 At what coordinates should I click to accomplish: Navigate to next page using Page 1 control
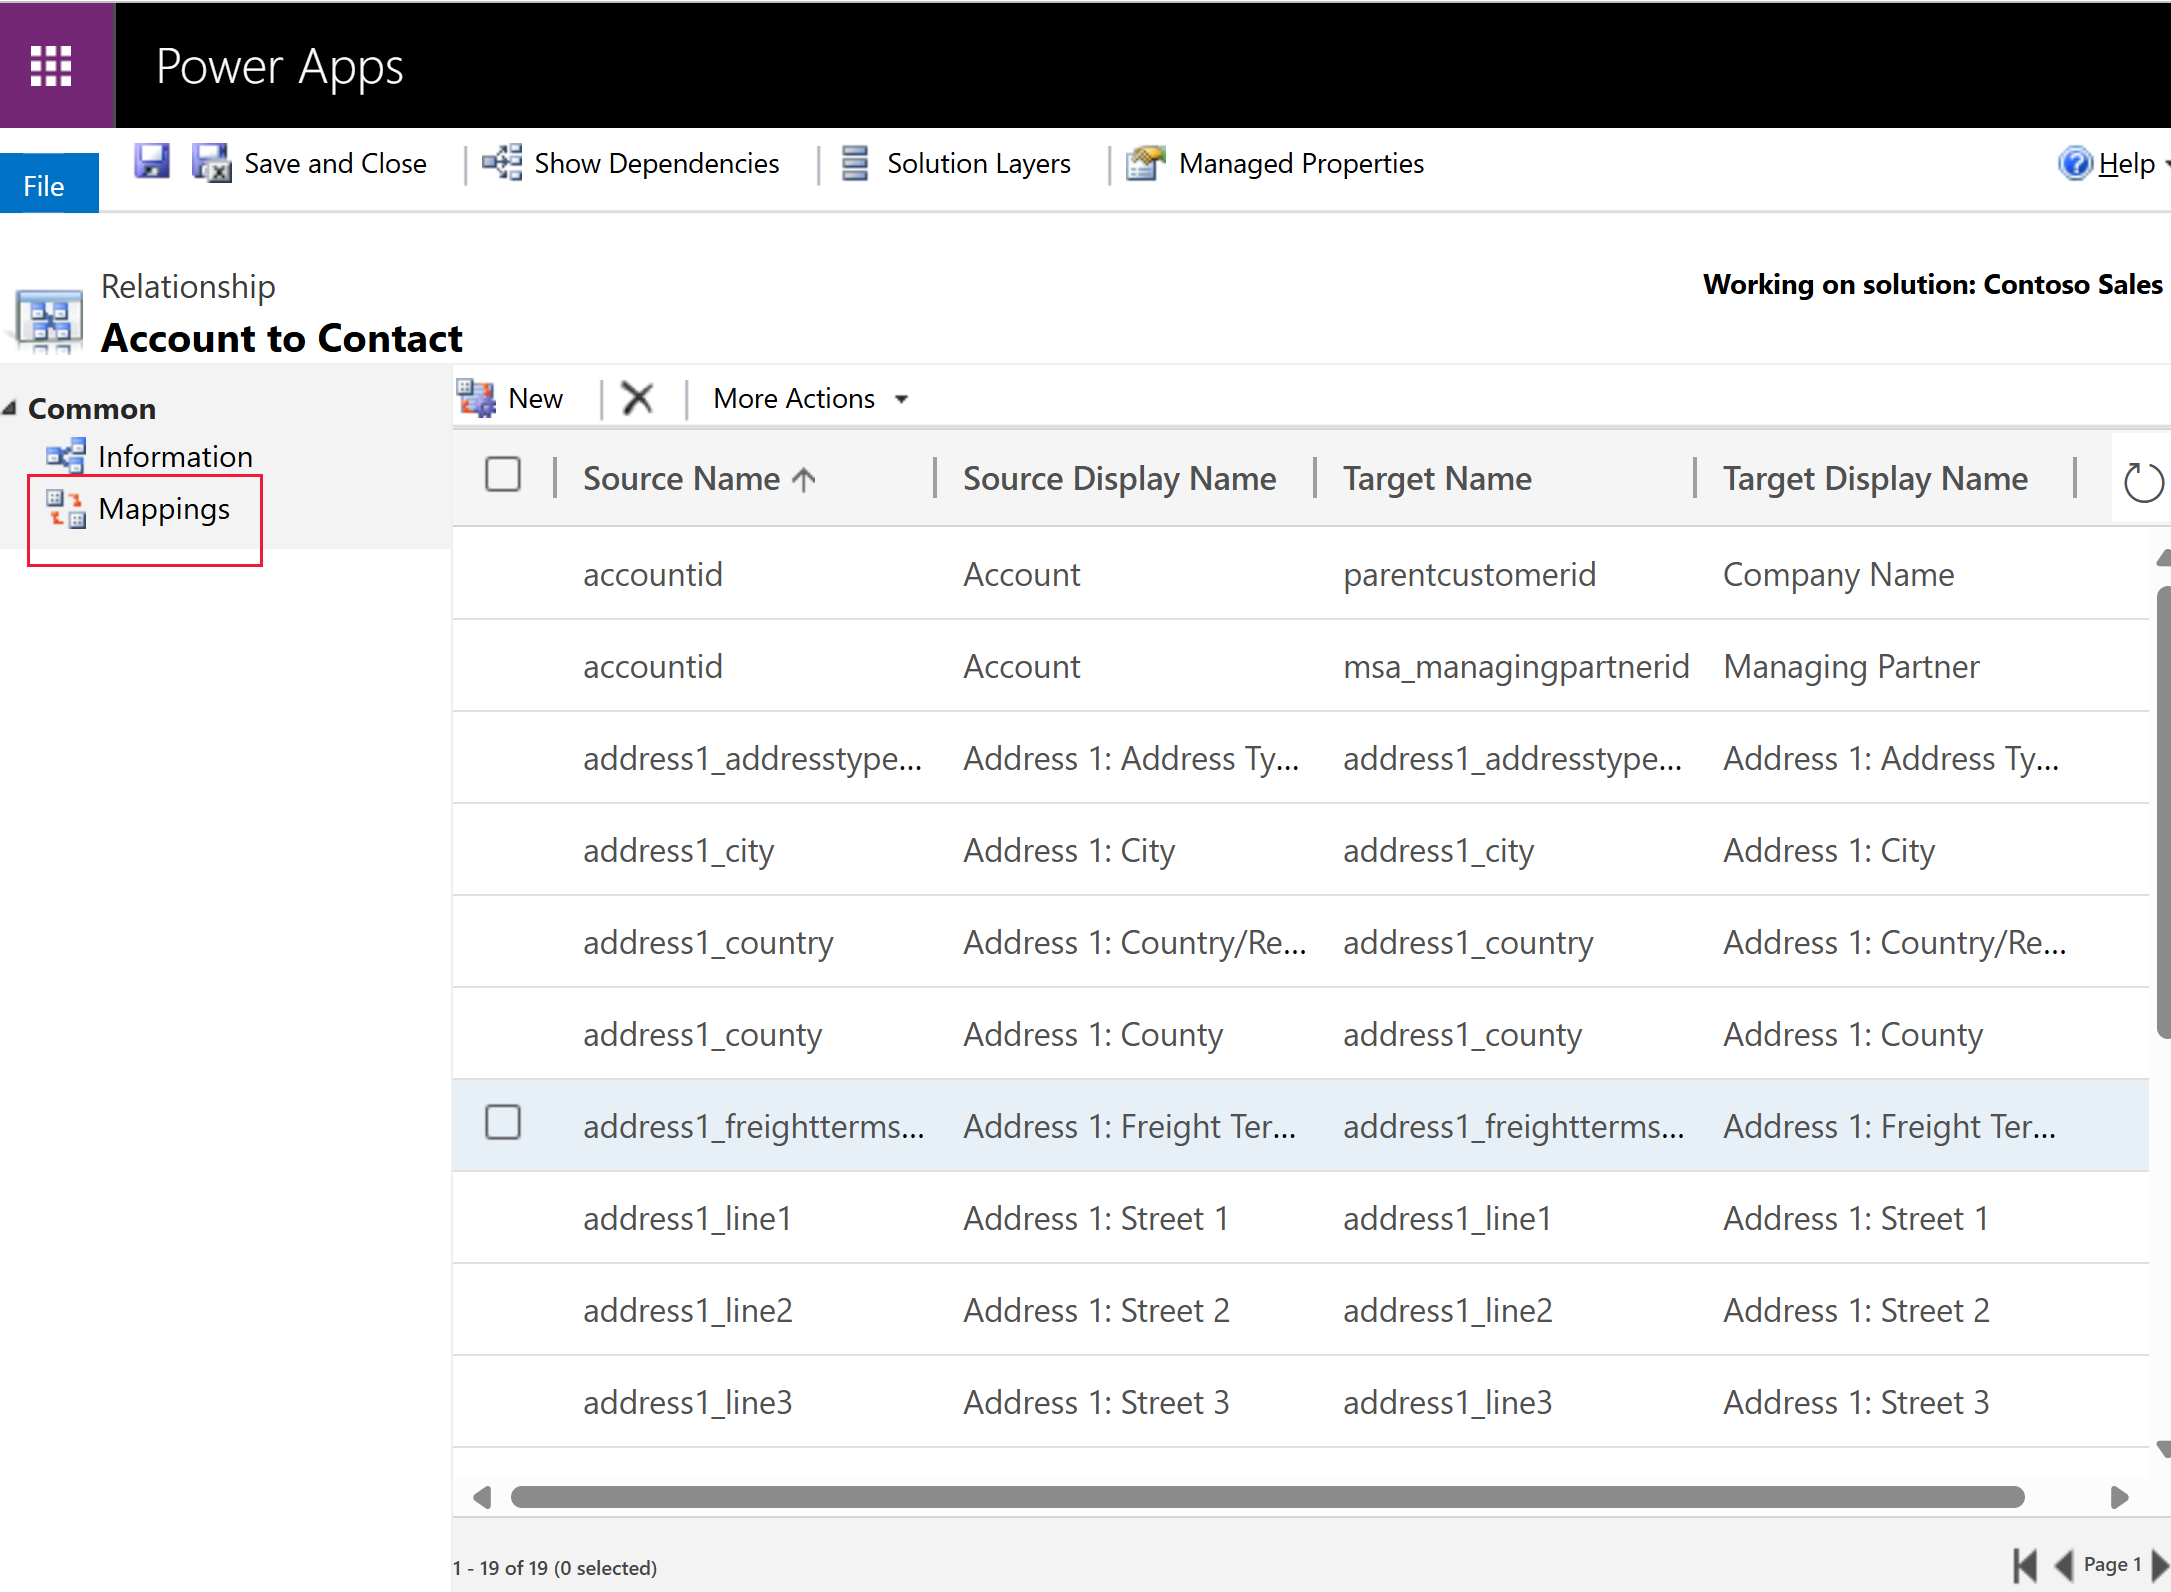coord(2161,1557)
